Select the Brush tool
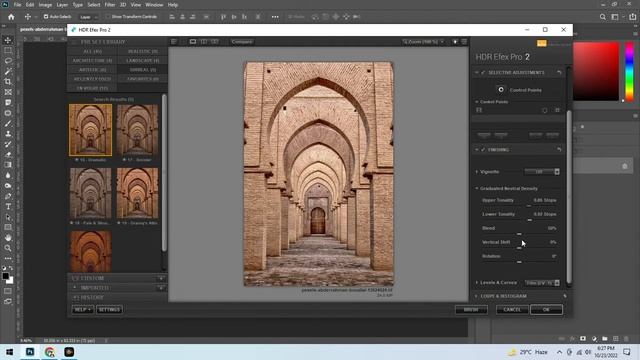Screen dimensions: 640x360 point(8,123)
